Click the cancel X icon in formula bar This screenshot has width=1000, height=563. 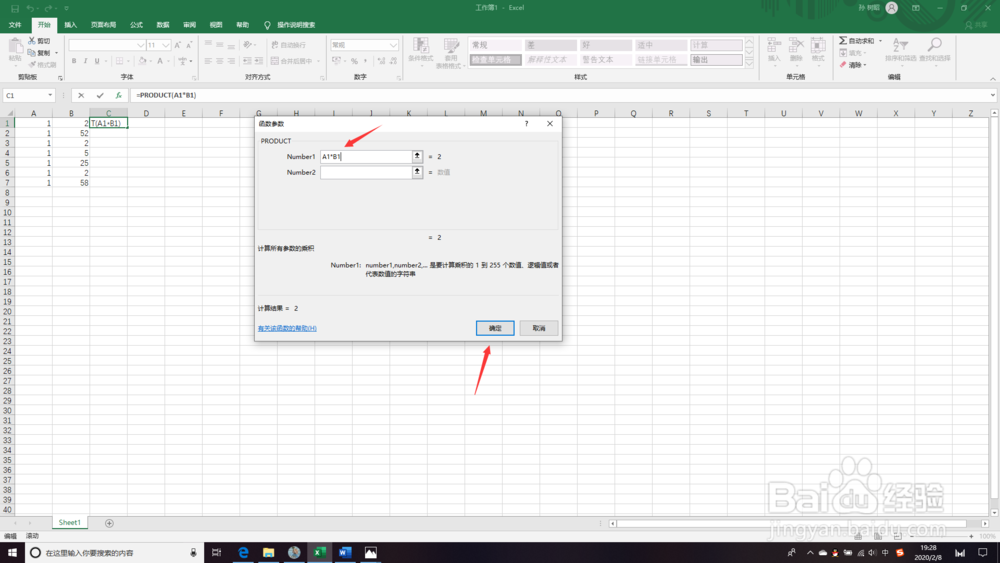81,95
